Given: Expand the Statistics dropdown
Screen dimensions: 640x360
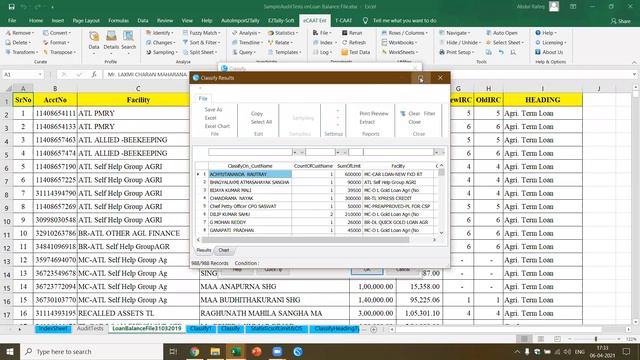Looking at the screenshot, I should tap(283, 33).
